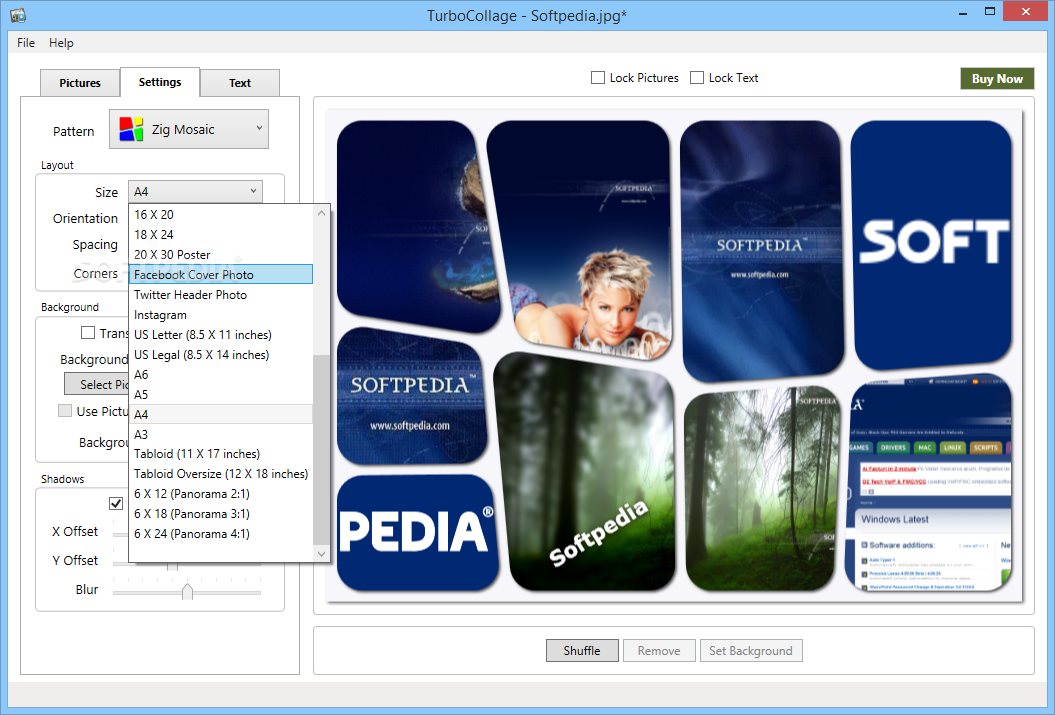Open the Help menu

pyautogui.click(x=61, y=42)
